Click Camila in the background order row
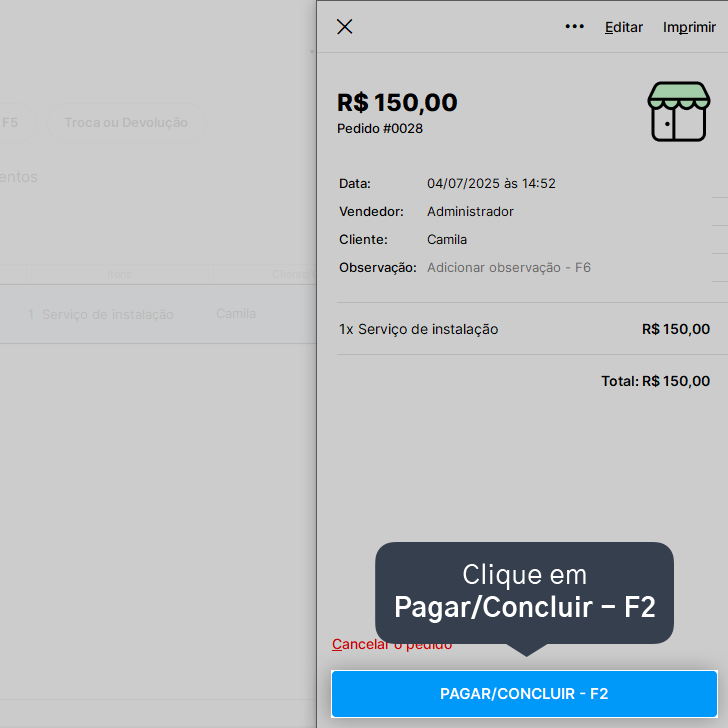 pos(236,314)
